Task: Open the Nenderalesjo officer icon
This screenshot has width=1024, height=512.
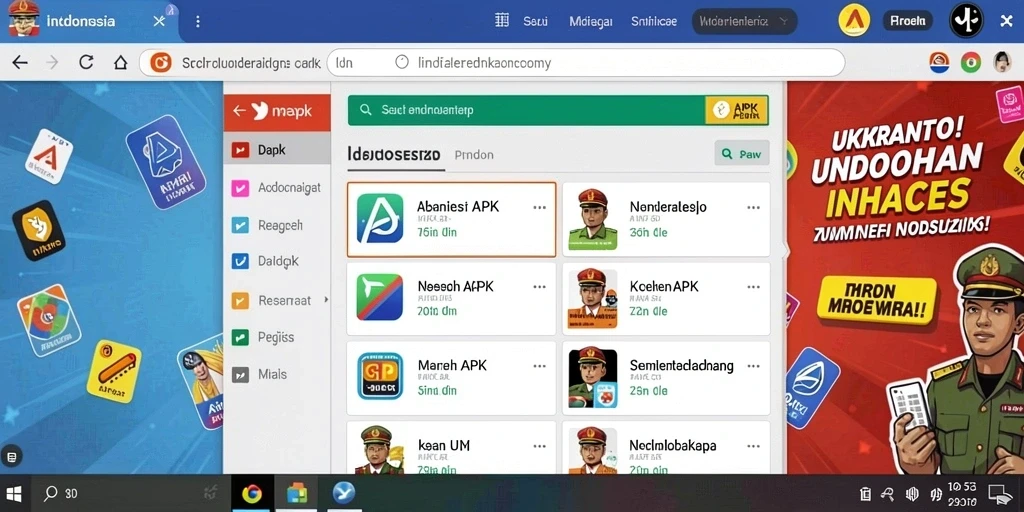Action: (592, 219)
